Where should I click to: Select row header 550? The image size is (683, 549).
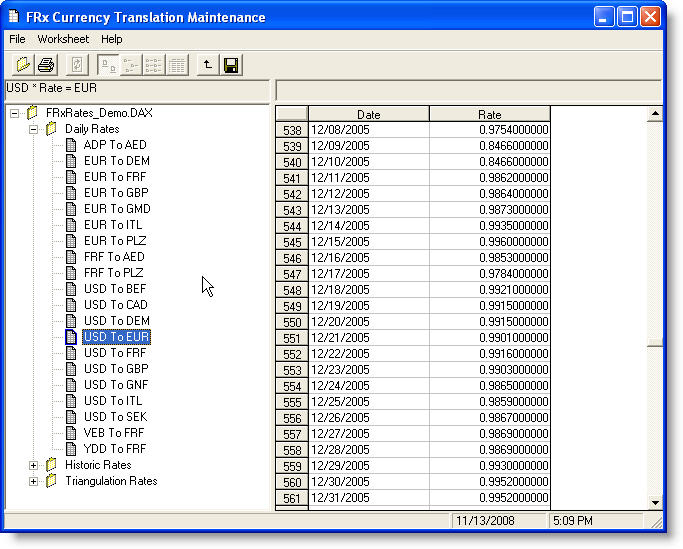click(292, 322)
